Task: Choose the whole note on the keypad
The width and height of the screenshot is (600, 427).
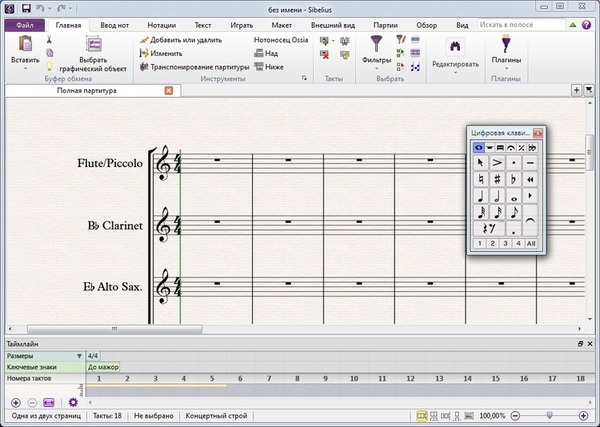Action: 514,196
